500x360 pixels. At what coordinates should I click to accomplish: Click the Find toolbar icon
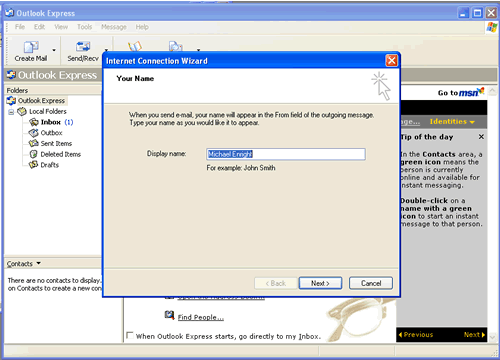175,46
